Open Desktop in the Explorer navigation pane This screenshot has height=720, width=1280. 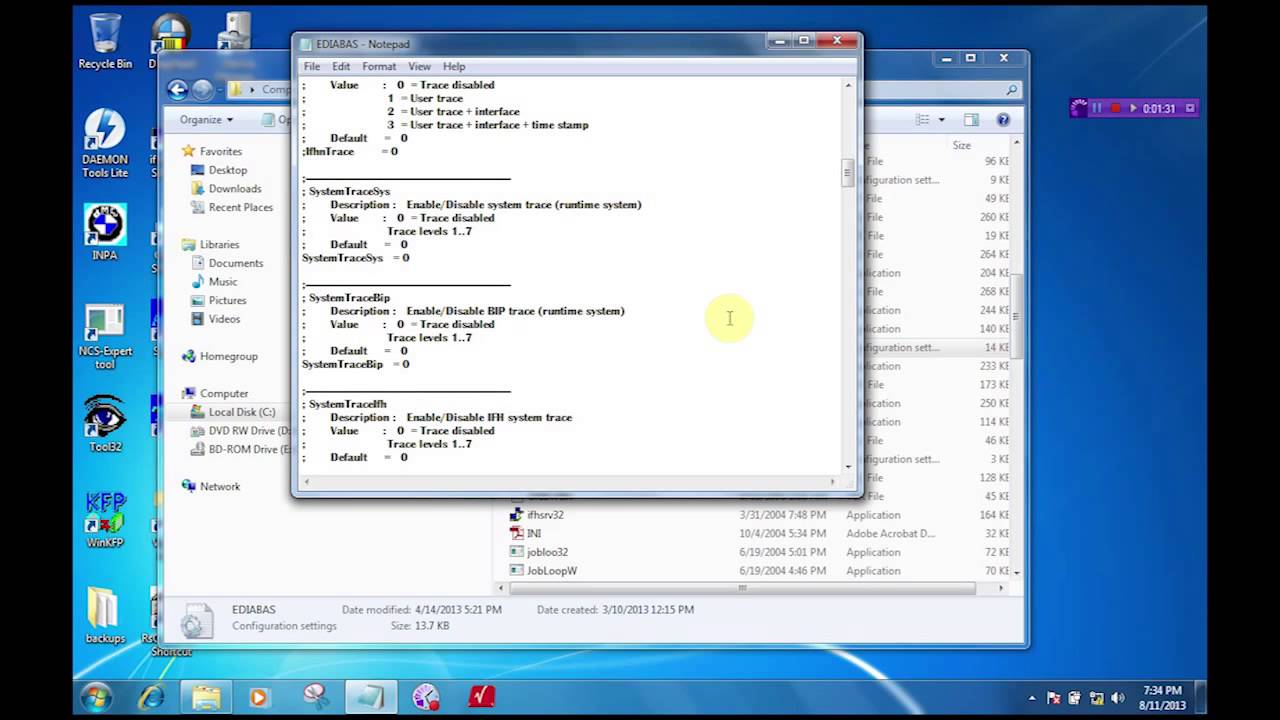[227, 170]
